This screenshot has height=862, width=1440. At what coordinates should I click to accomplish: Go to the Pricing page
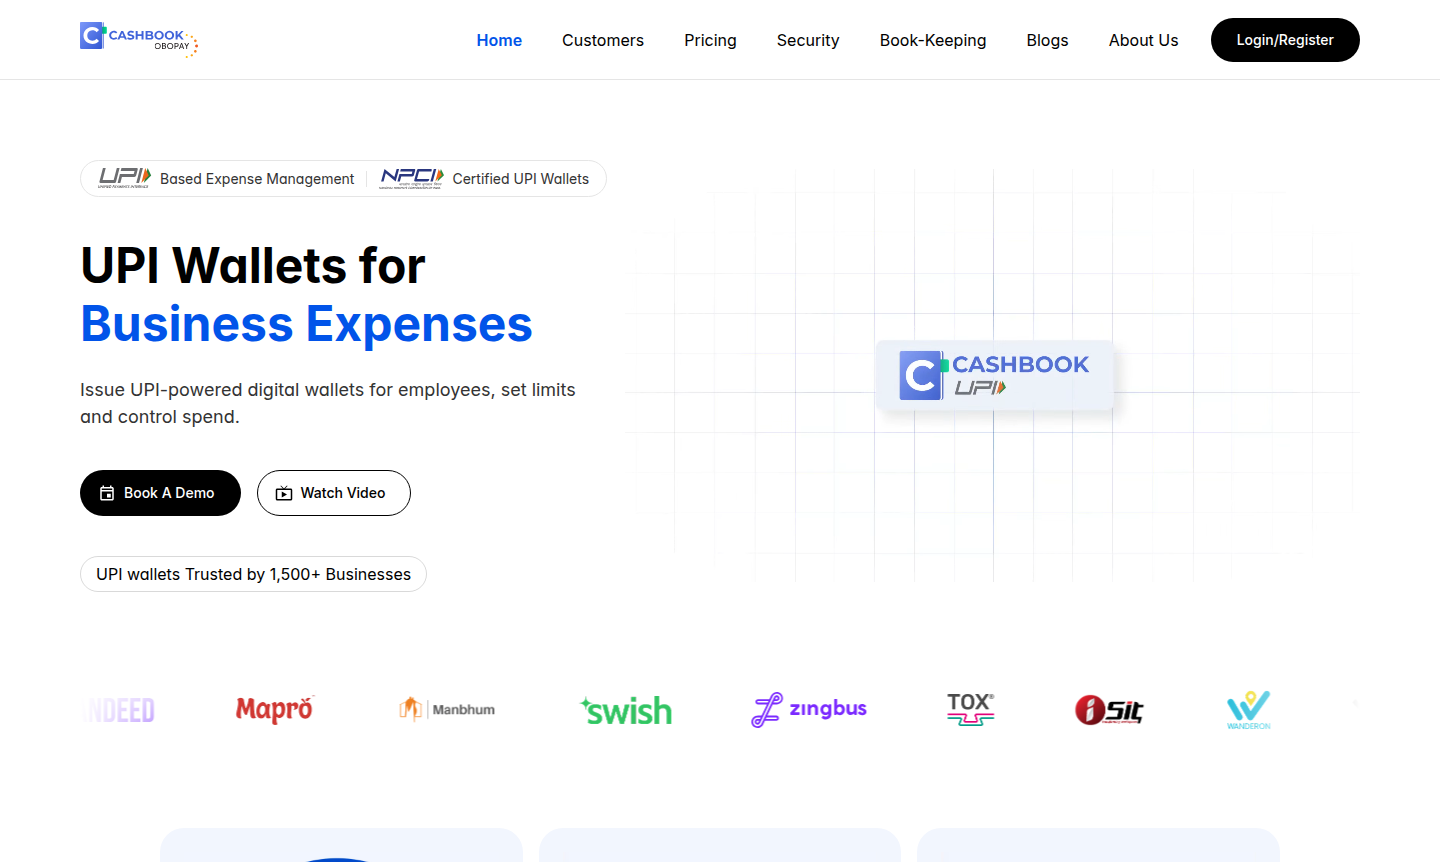710,40
